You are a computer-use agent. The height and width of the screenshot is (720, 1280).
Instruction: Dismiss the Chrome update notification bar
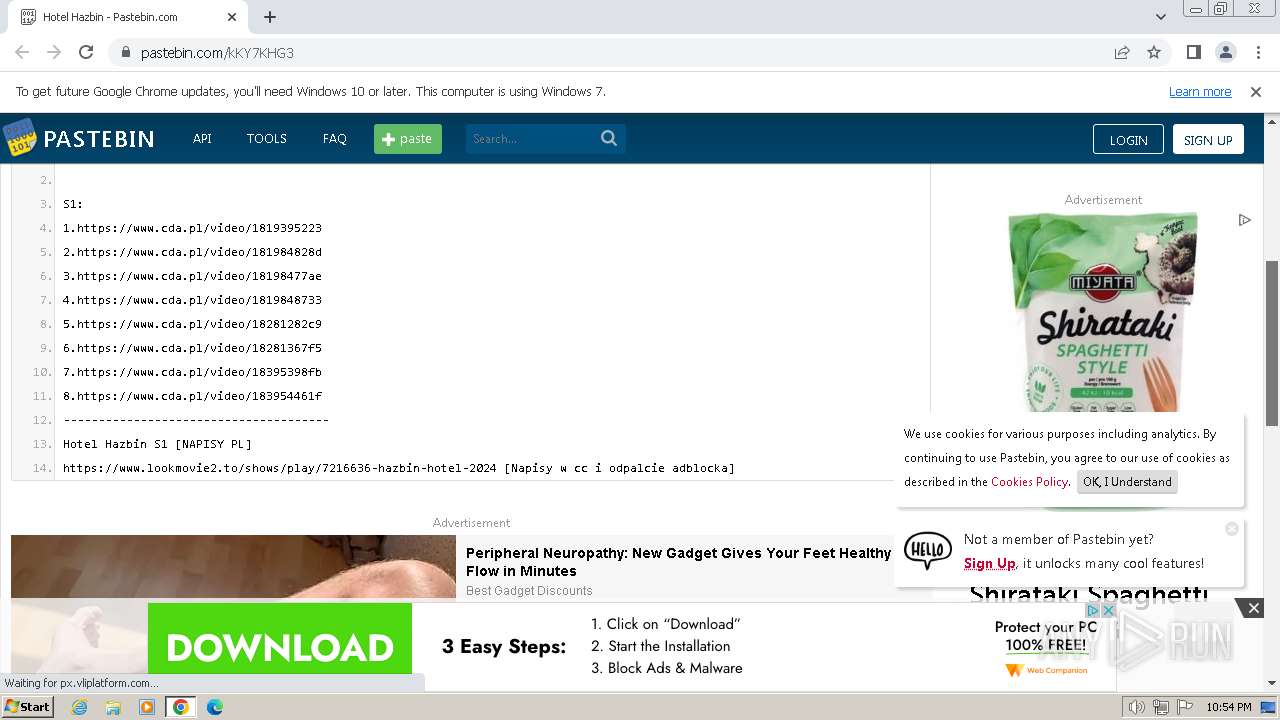click(x=1256, y=91)
